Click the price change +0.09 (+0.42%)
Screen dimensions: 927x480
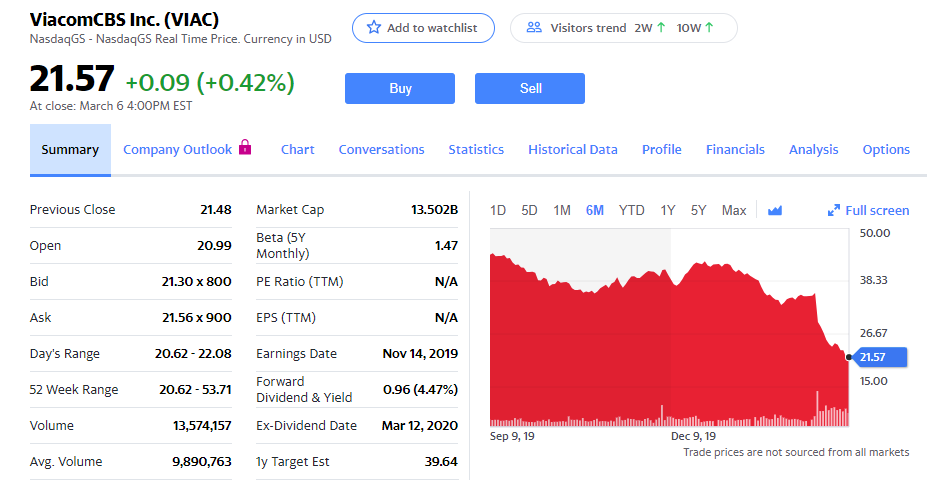pyautogui.click(x=210, y=82)
